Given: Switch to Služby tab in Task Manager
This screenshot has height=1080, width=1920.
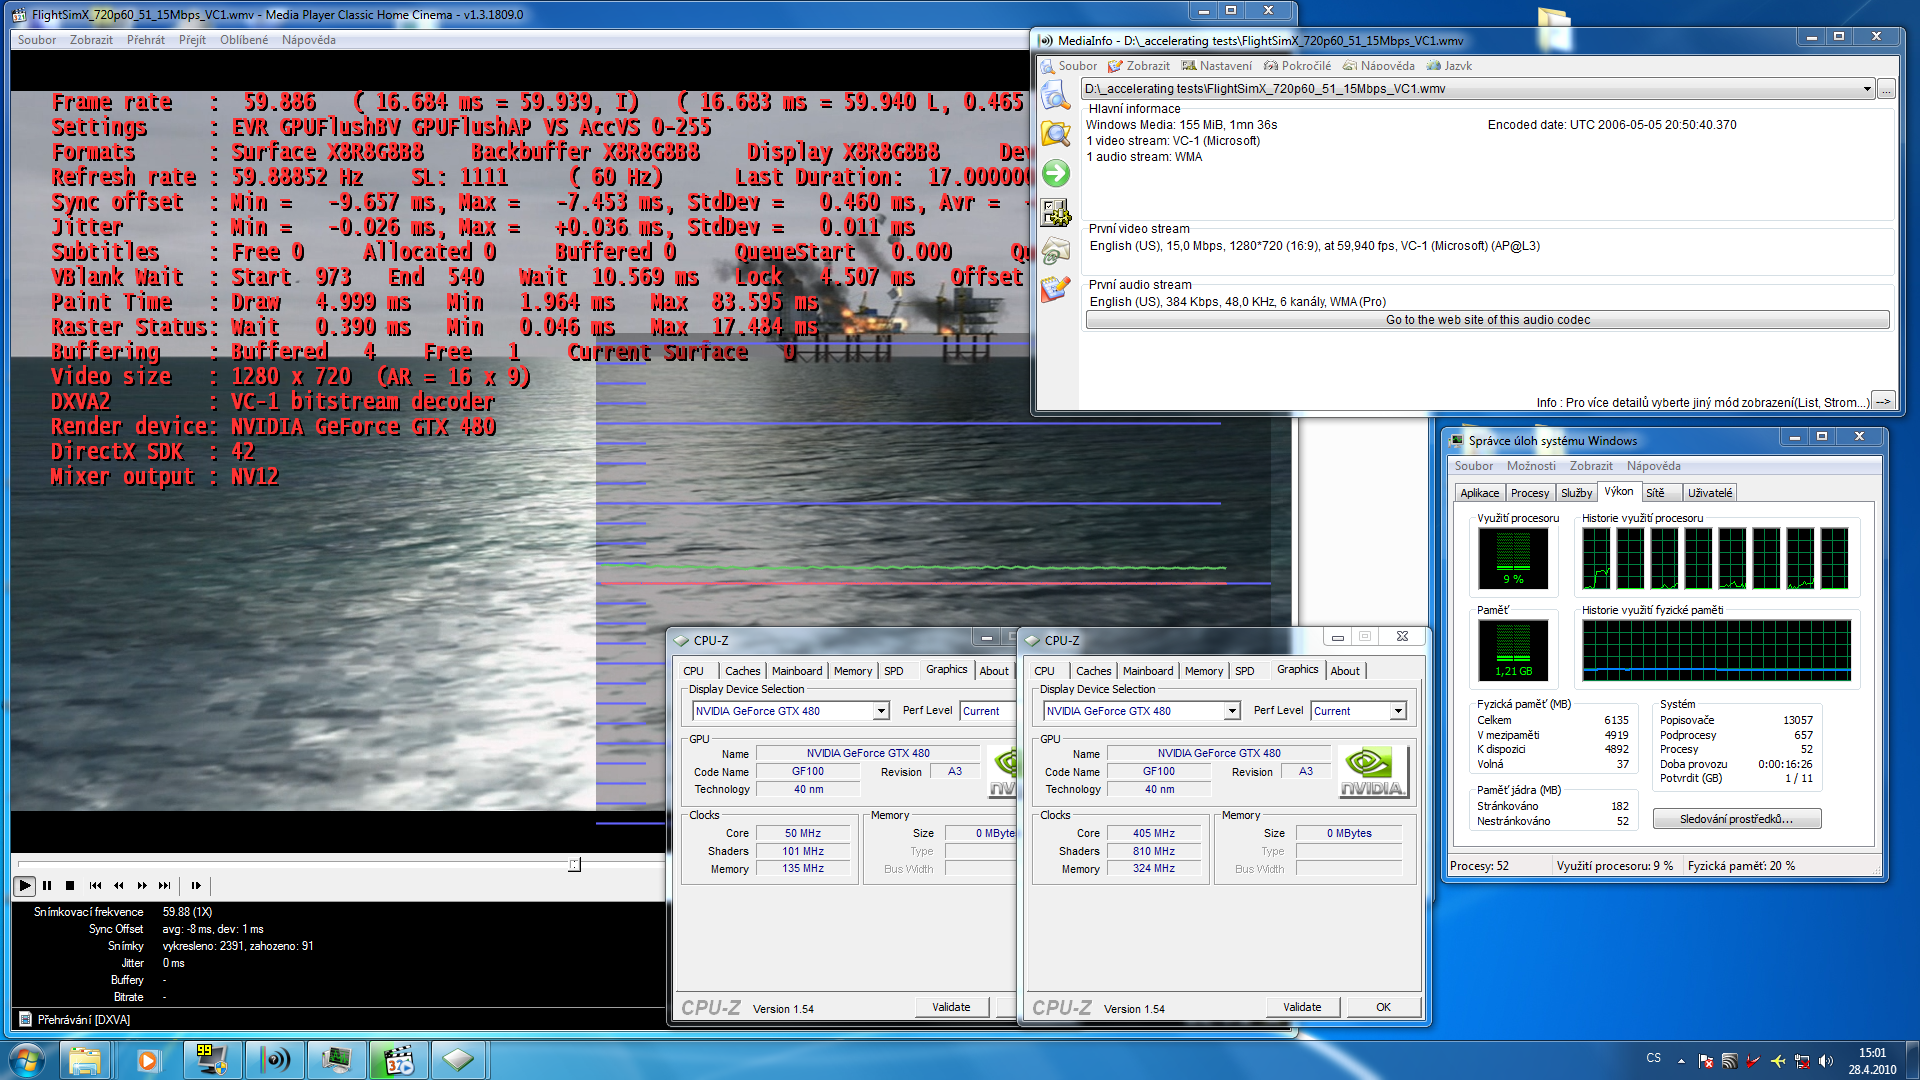Looking at the screenshot, I should coord(1576,493).
